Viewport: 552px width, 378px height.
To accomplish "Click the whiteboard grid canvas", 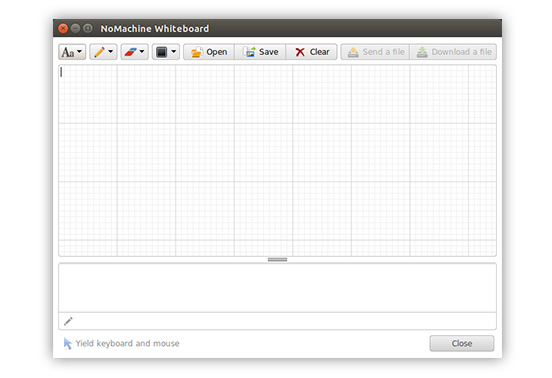I will point(277,160).
